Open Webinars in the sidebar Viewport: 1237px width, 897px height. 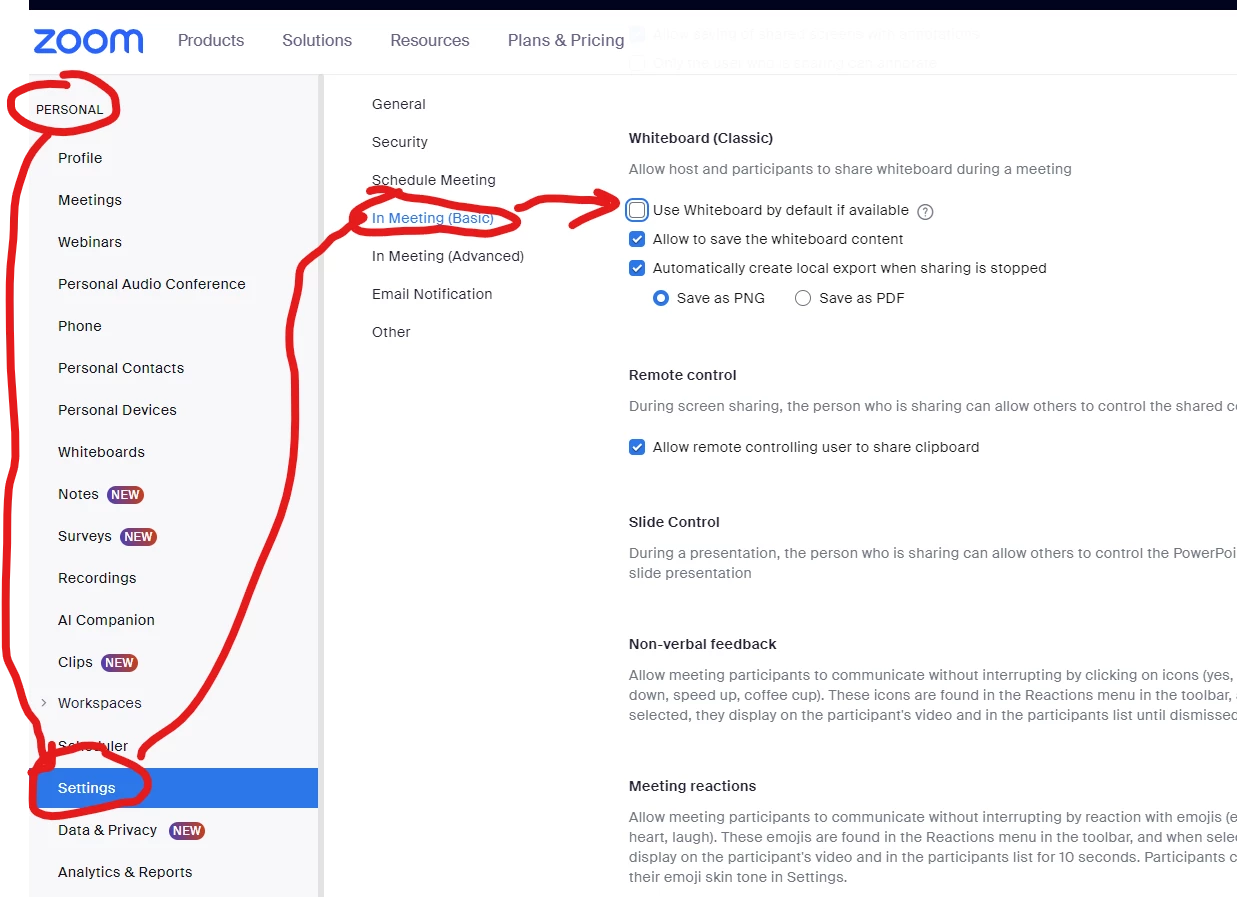pos(90,242)
